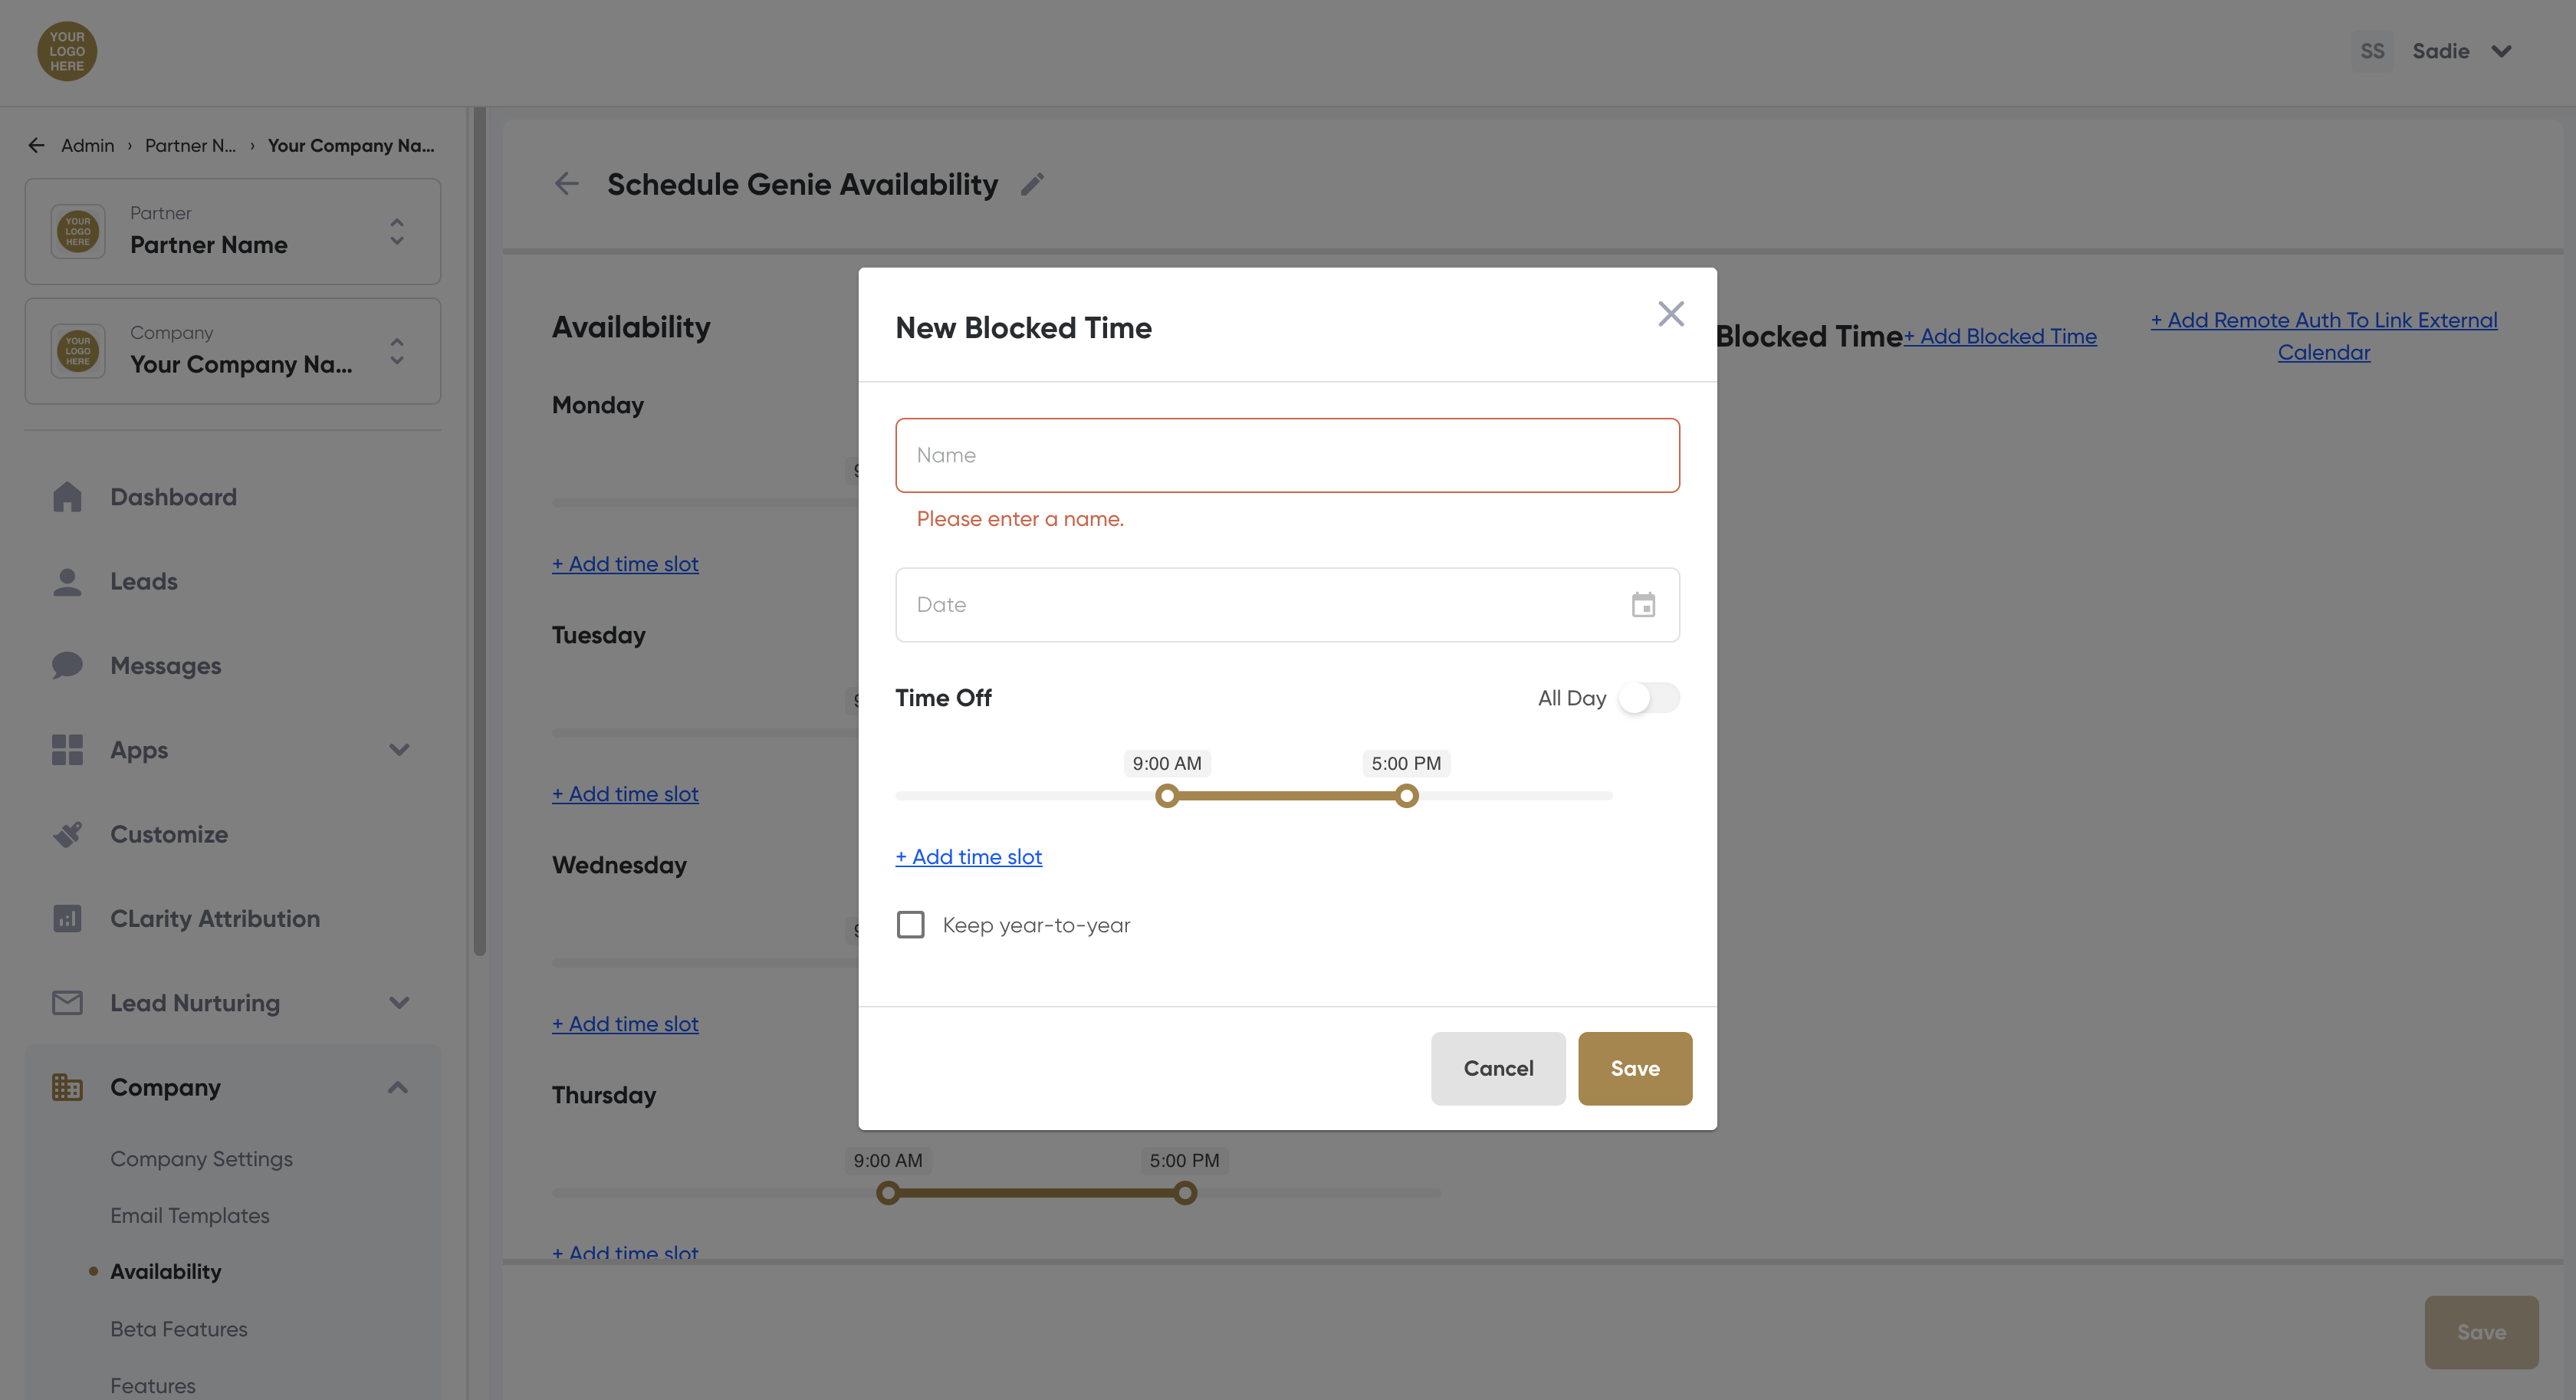Click the Customize paintbrush icon
This screenshot has height=1400, width=2576.
(x=67, y=834)
